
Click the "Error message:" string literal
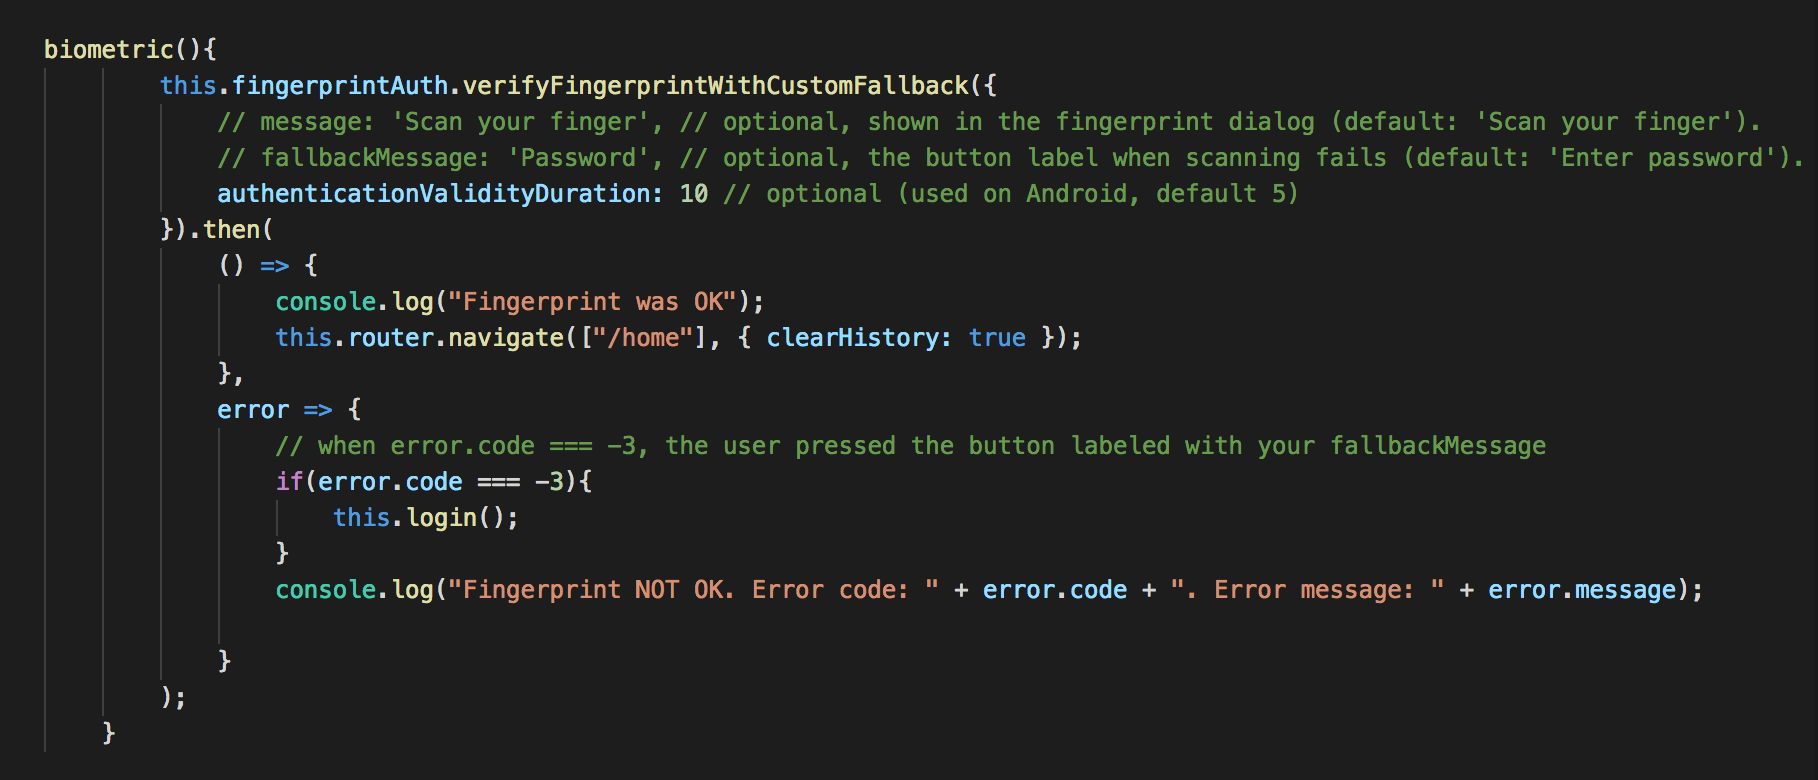tap(1308, 589)
